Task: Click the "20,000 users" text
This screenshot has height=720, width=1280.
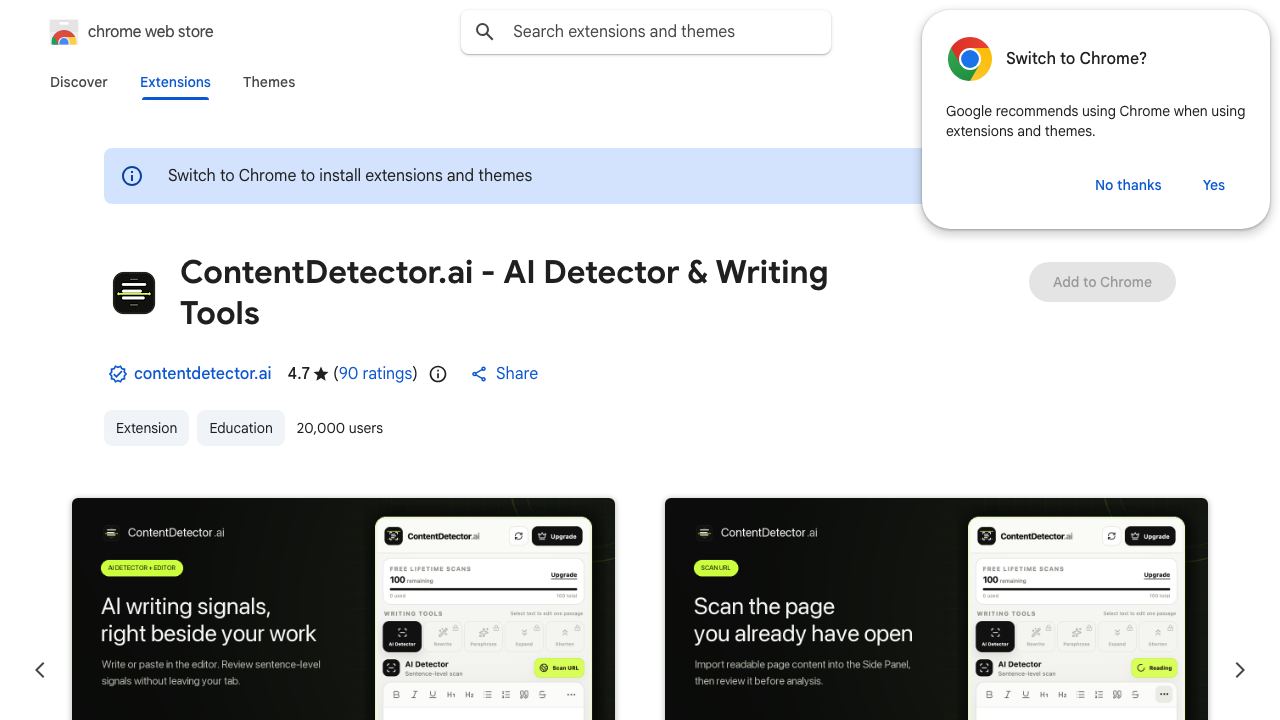Action: pyautogui.click(x=340, y=428)
